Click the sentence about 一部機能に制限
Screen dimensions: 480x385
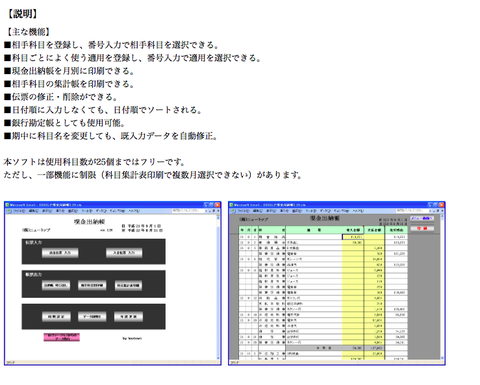153,175
